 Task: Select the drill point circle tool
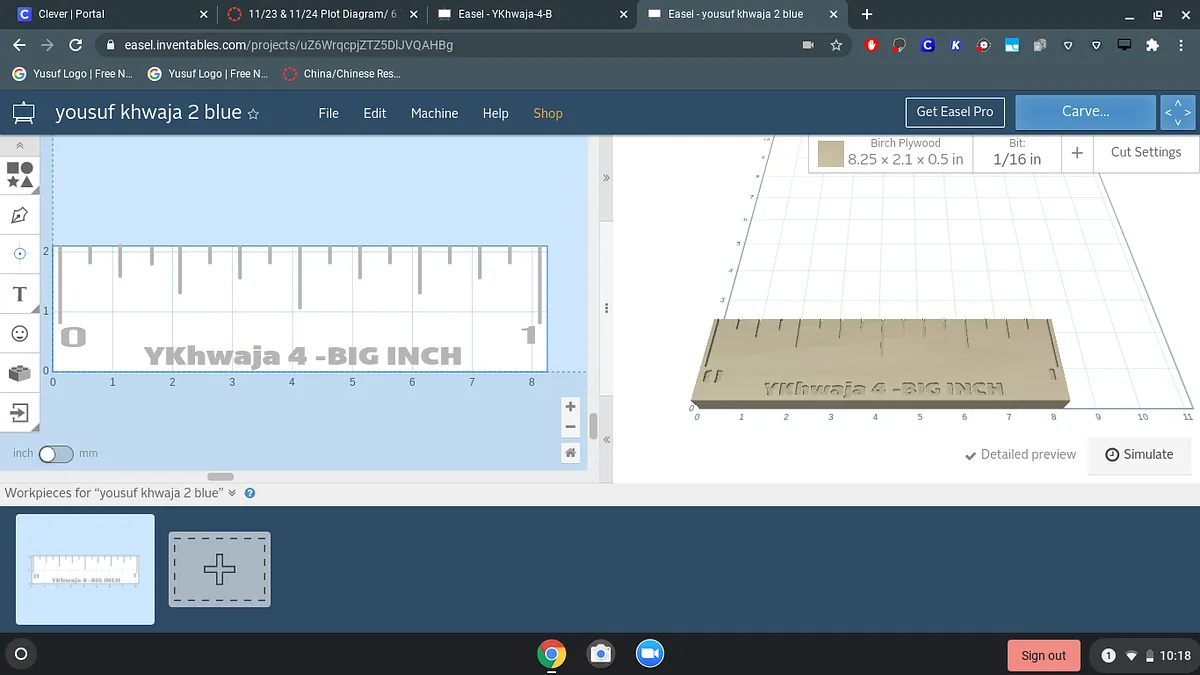[20, 254]
